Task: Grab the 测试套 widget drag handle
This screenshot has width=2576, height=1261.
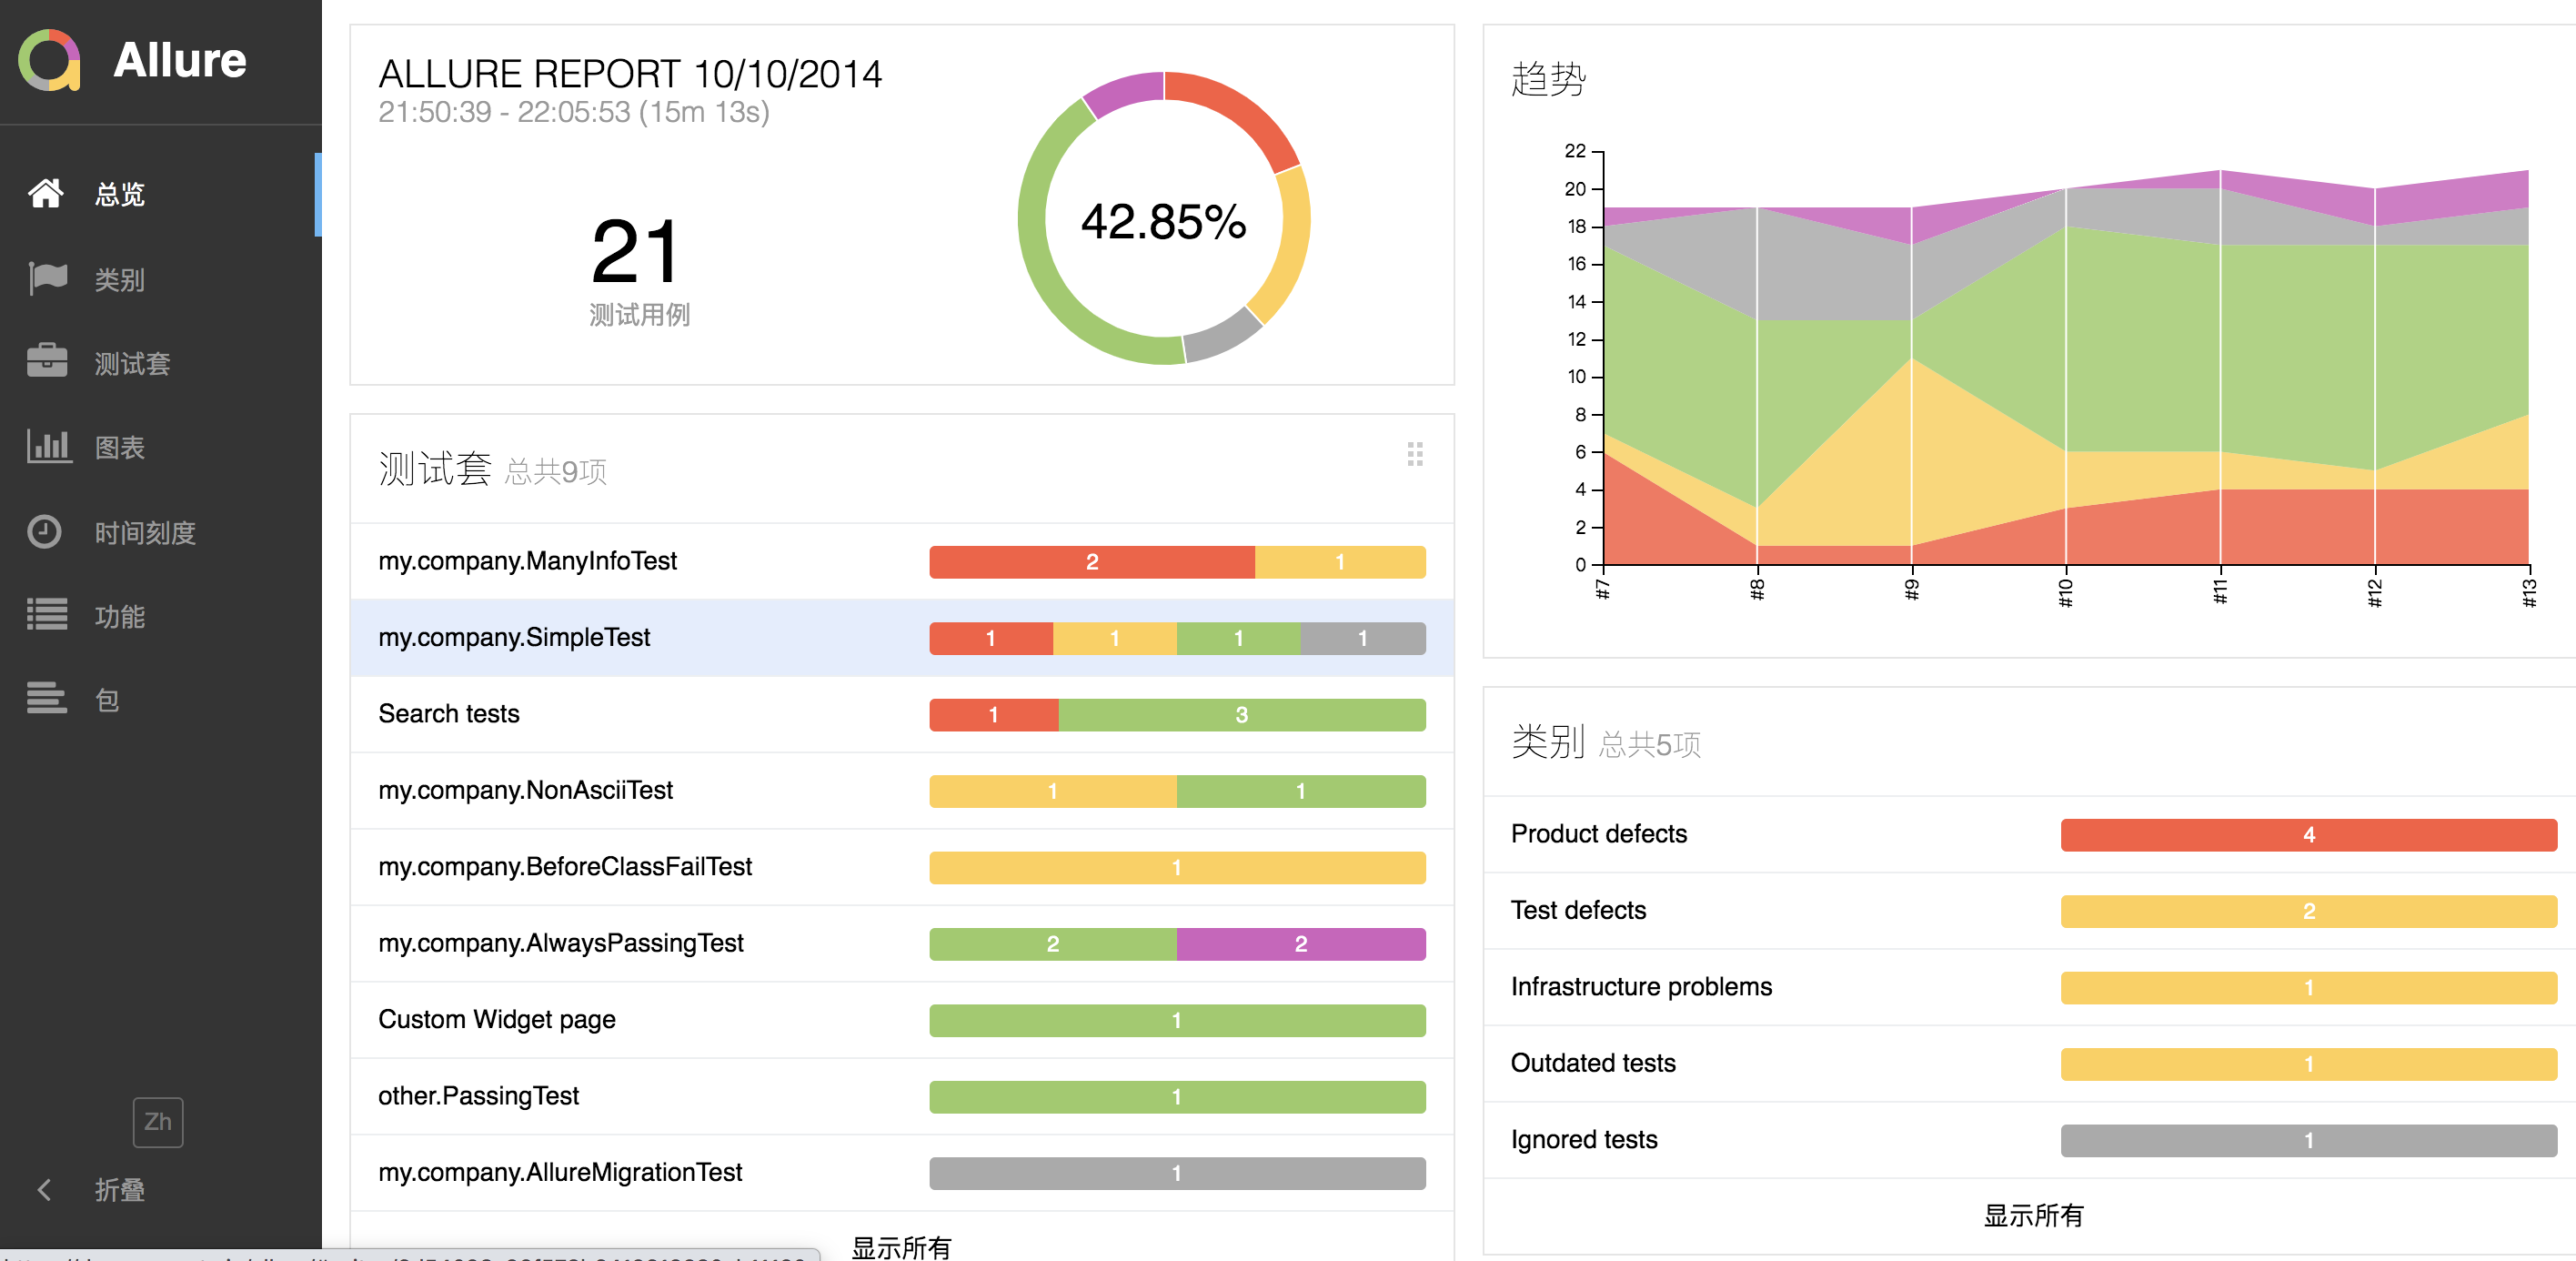Action: 1414,455
